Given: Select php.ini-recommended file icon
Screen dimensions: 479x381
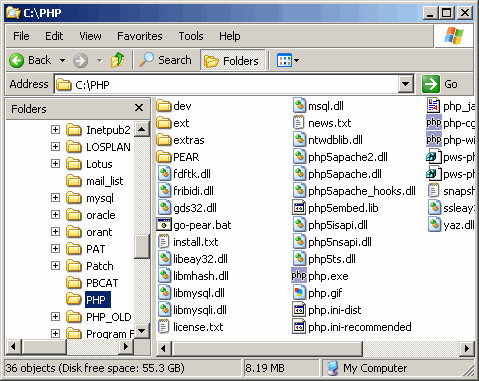Looking at the screenshot, I should pos(299,327).
